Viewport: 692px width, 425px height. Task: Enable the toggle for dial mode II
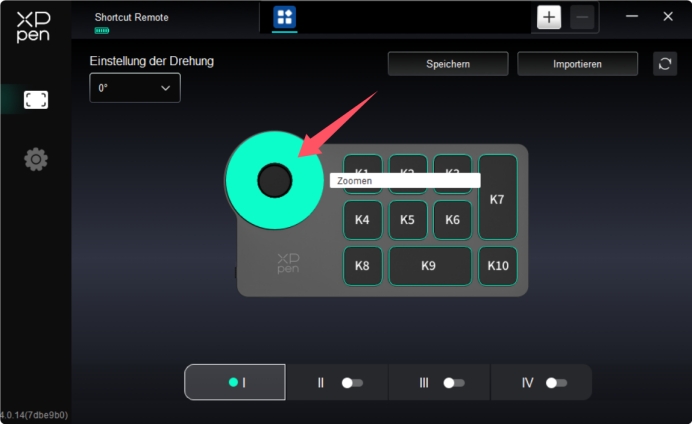351,382
